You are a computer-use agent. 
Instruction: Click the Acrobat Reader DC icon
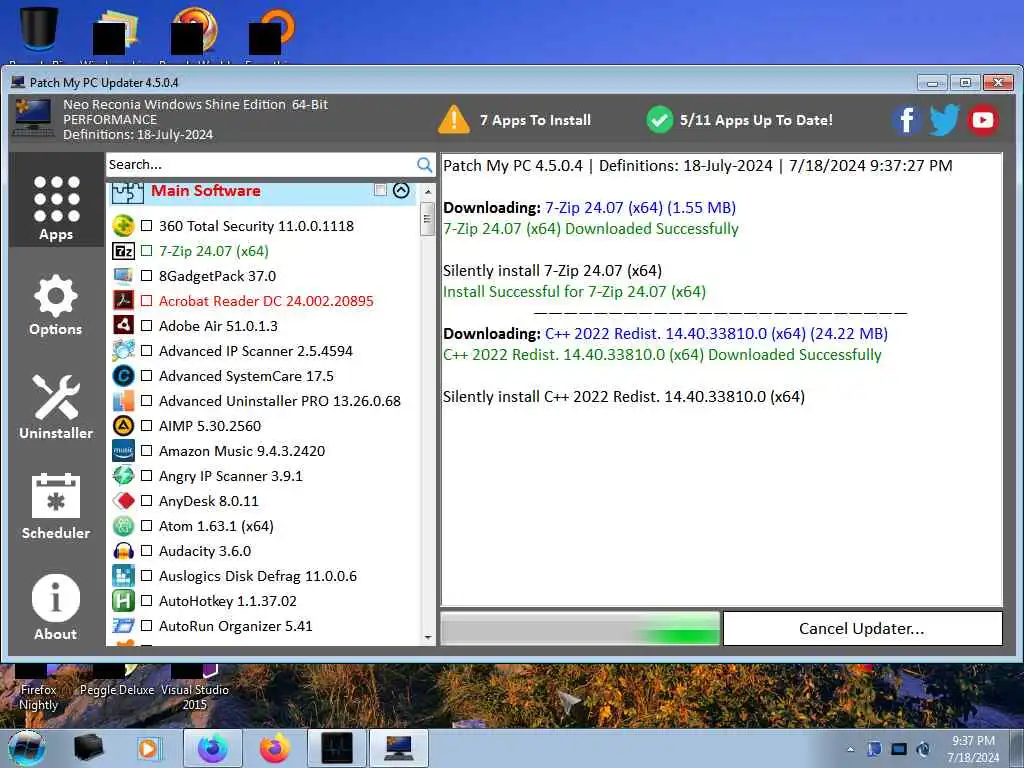coord(123,300)
